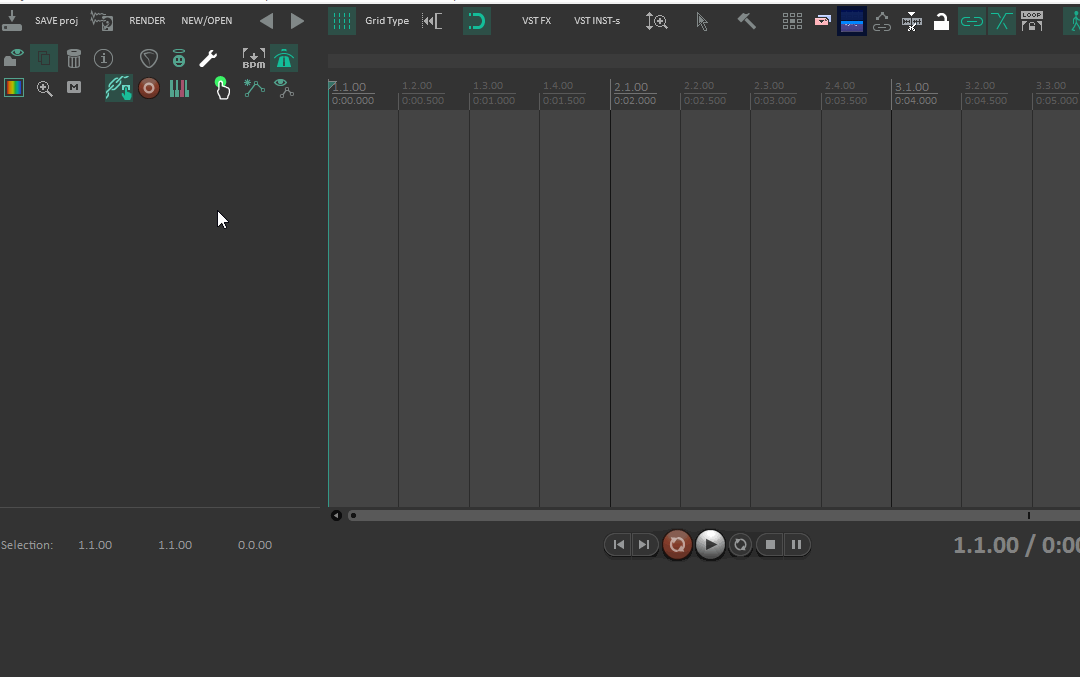
Task: Click the left arrow undo triangle
Action: coord(267,21)
